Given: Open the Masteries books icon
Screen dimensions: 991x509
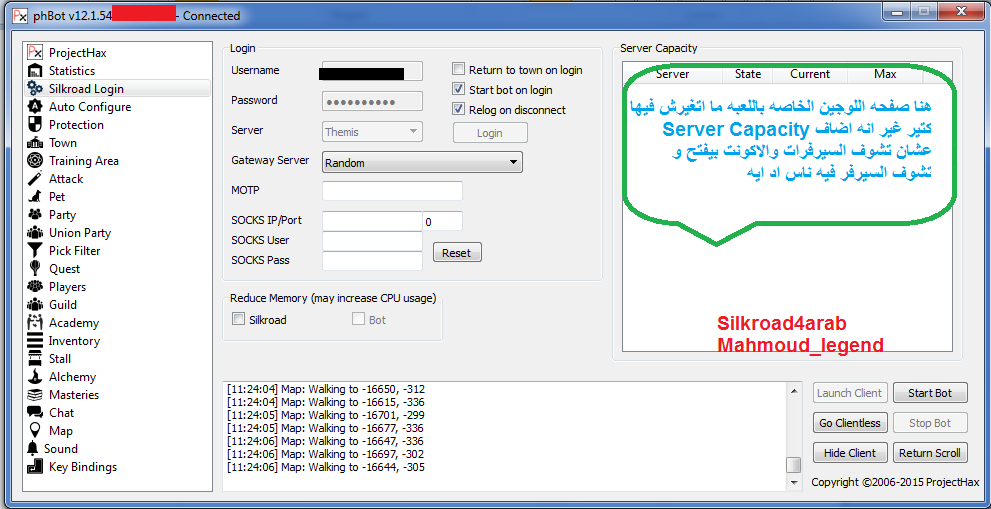Looking at the screenshot, I should (x=35, y=395).
